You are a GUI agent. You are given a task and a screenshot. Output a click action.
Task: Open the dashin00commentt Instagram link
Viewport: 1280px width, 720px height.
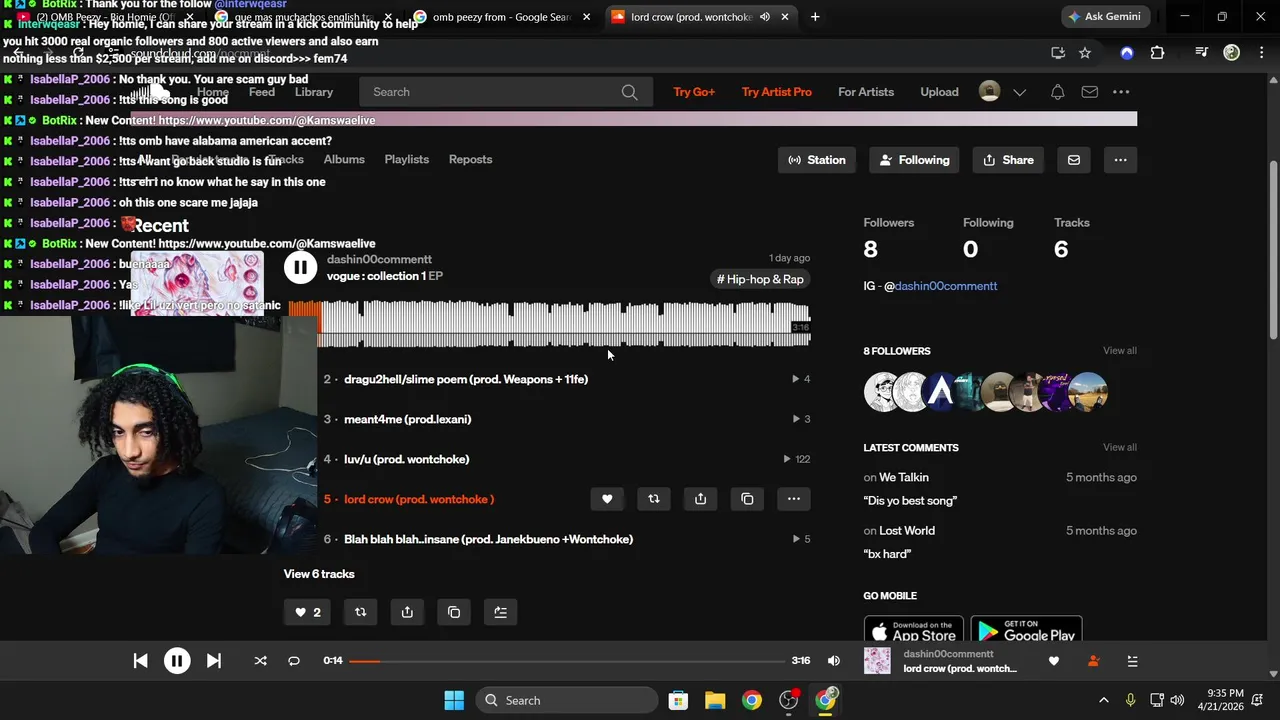point(946,286)
